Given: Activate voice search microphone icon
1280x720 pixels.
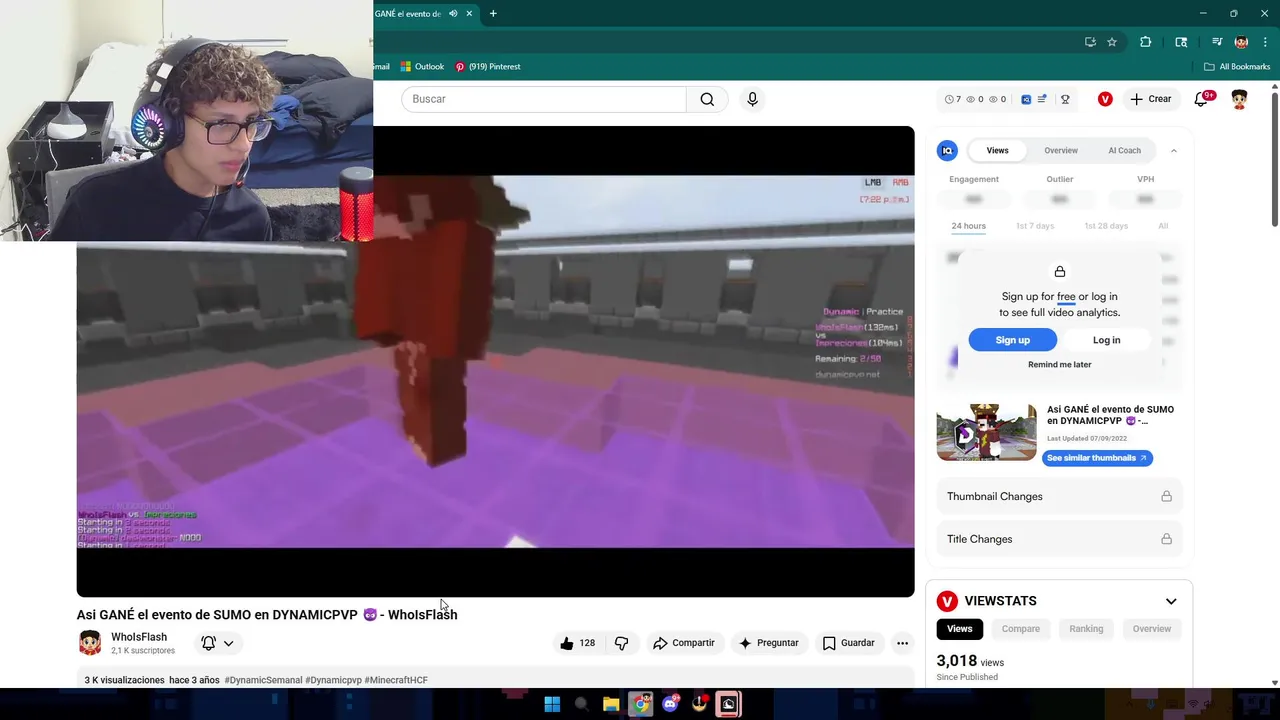Looking at the screenshot, I should [x=753, y=99].
